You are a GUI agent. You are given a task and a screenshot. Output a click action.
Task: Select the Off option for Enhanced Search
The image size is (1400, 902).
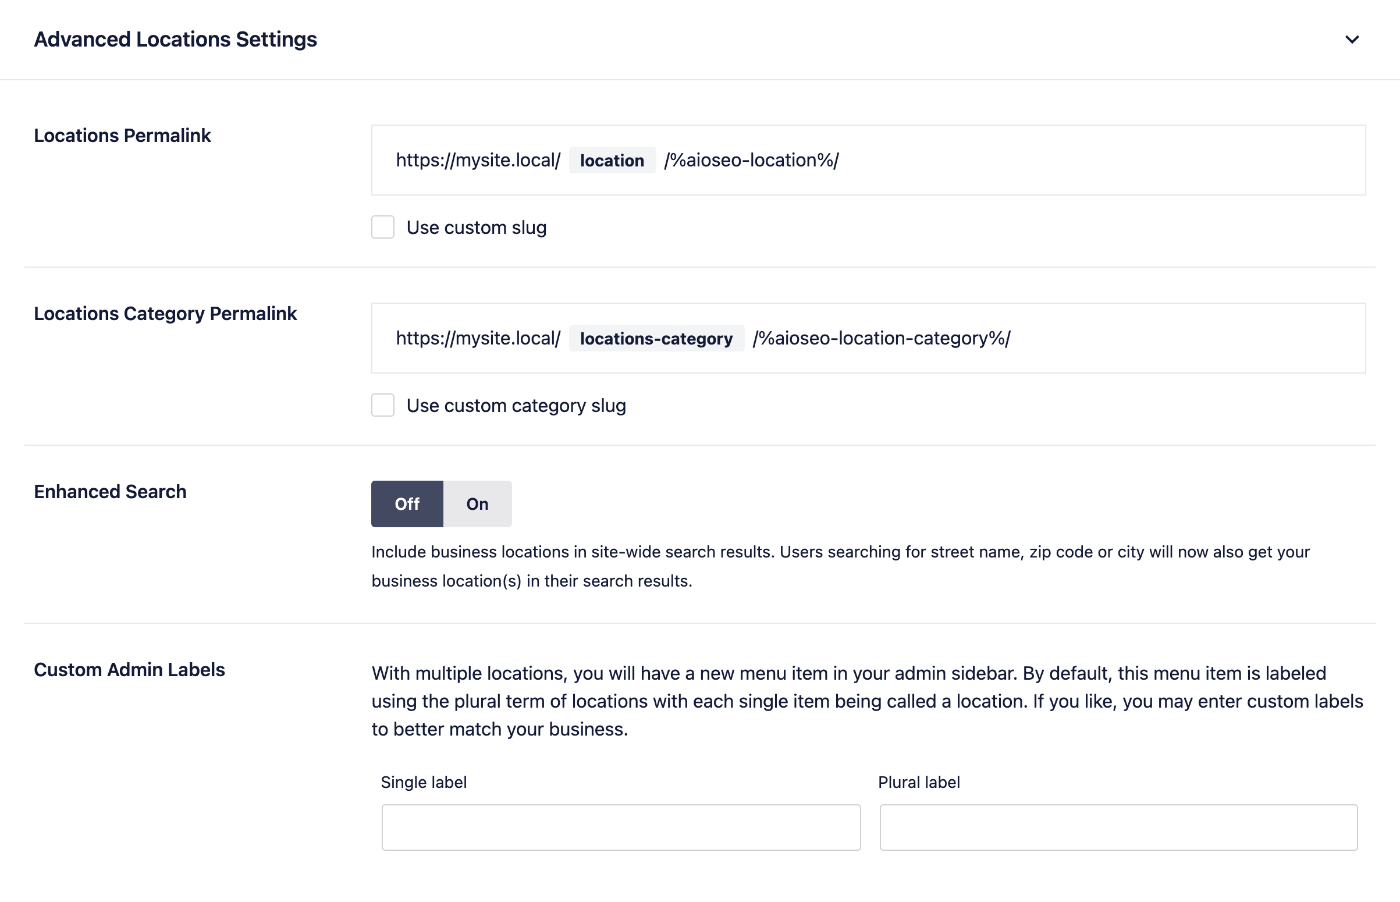[407, 504]
